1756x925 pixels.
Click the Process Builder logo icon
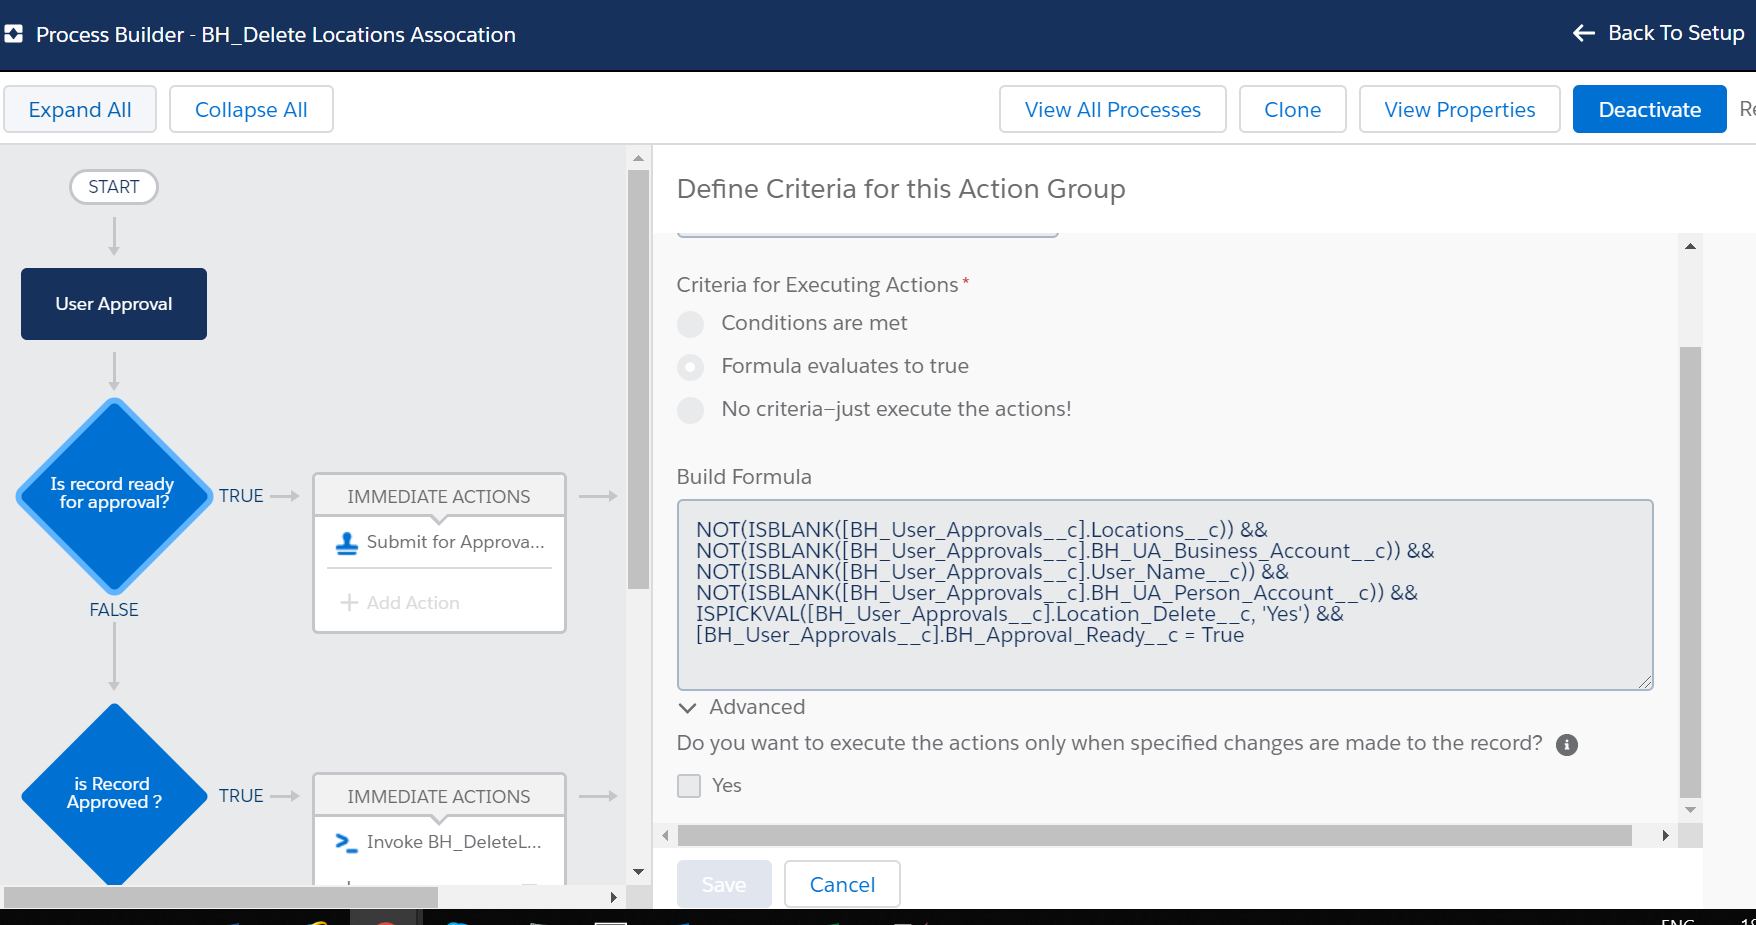[13, 34]
